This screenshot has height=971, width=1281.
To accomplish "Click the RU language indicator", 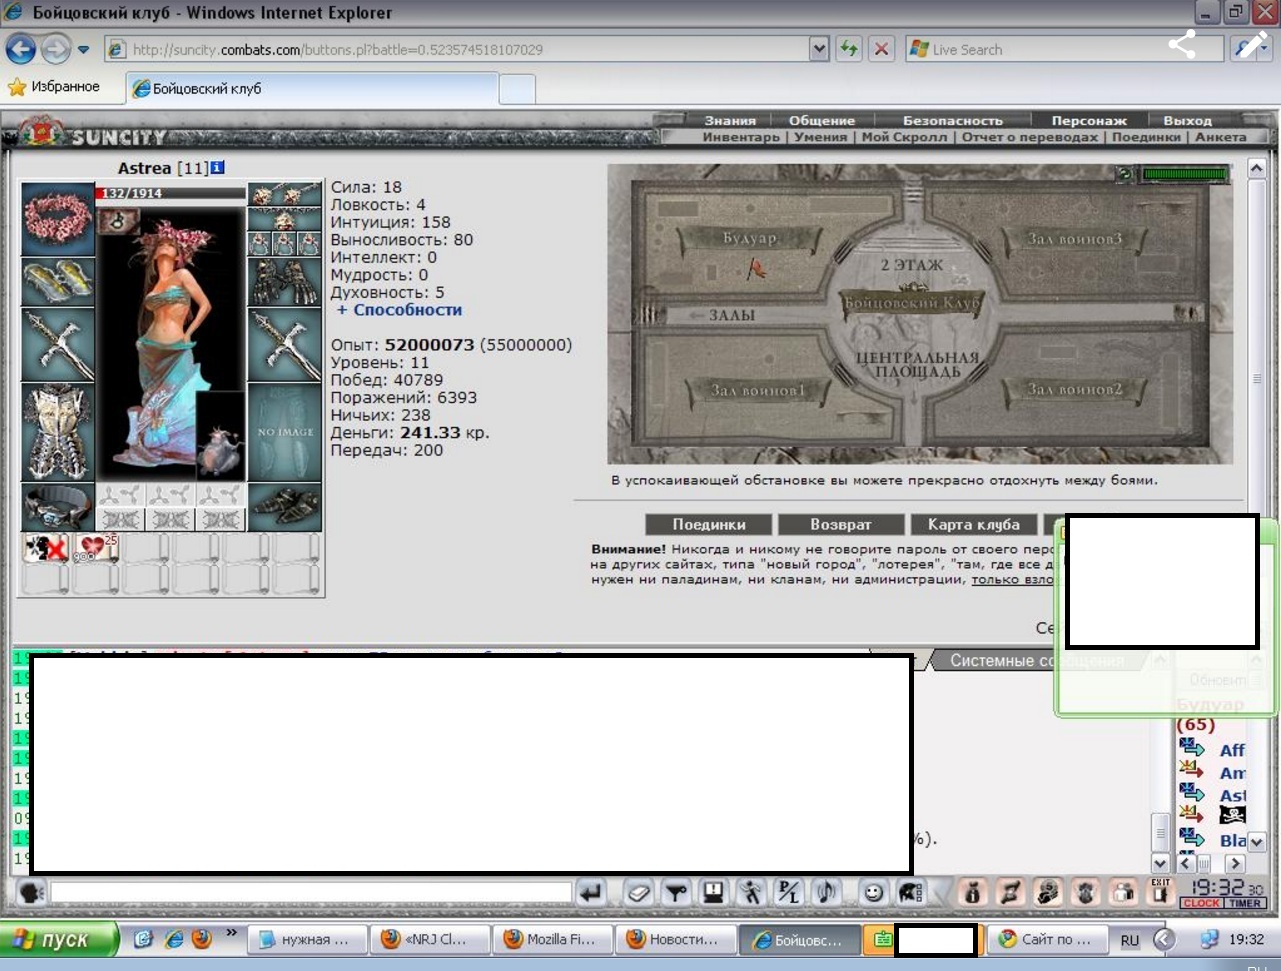I will [1130, 940].
